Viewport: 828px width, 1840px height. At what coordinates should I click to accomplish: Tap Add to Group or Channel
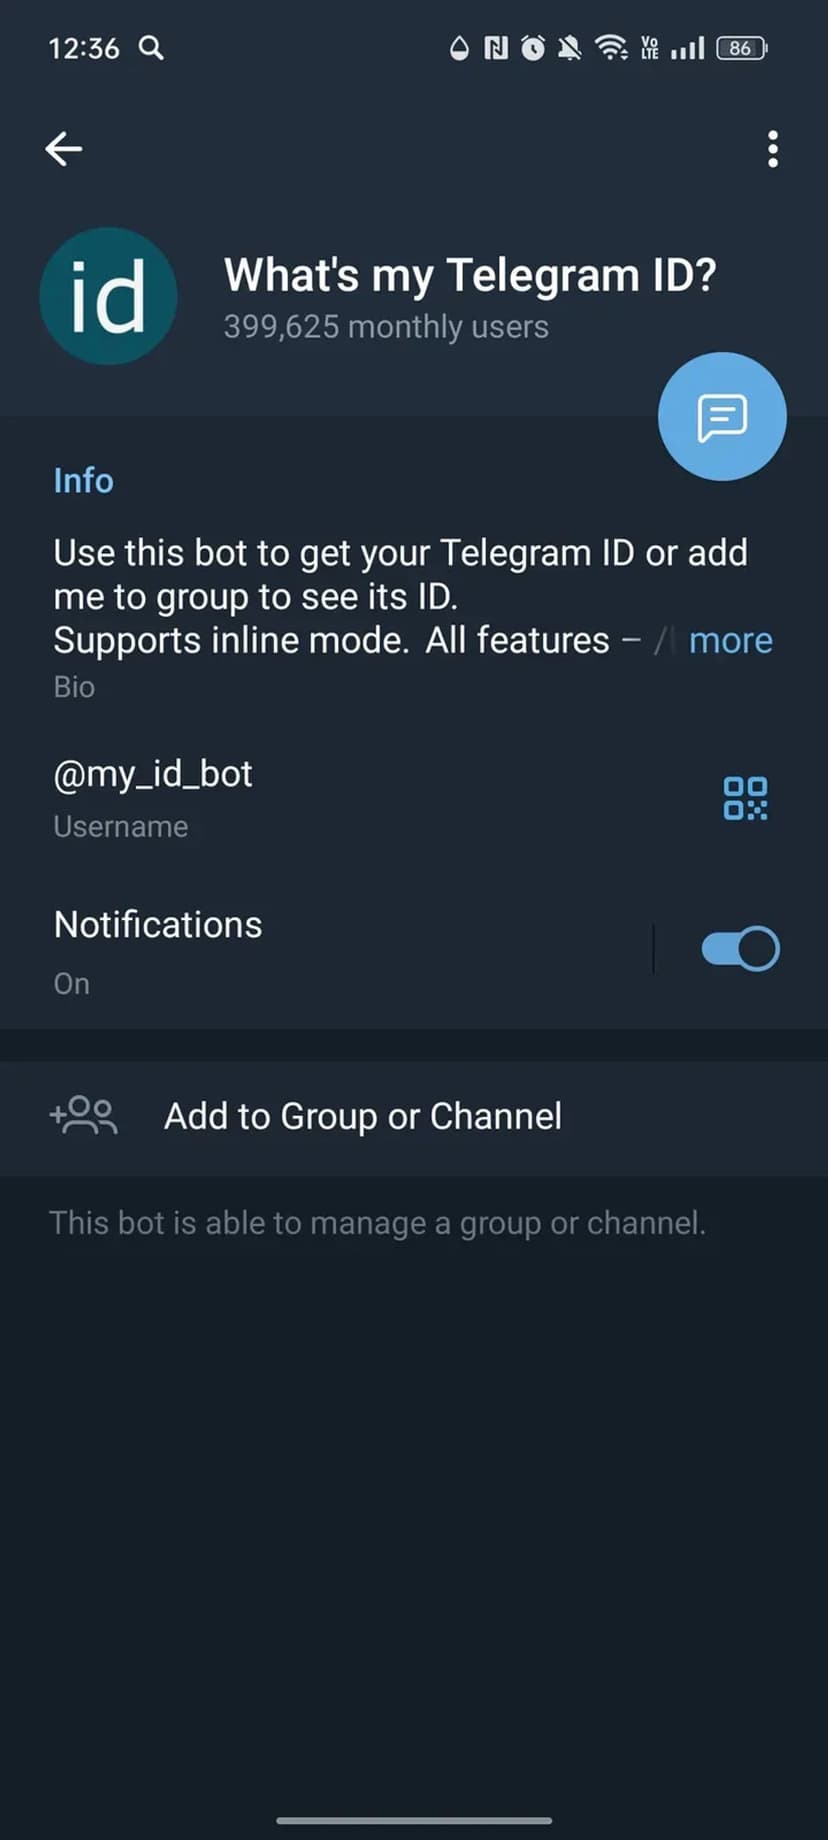pyautogui.click(x=362, y=1116)
